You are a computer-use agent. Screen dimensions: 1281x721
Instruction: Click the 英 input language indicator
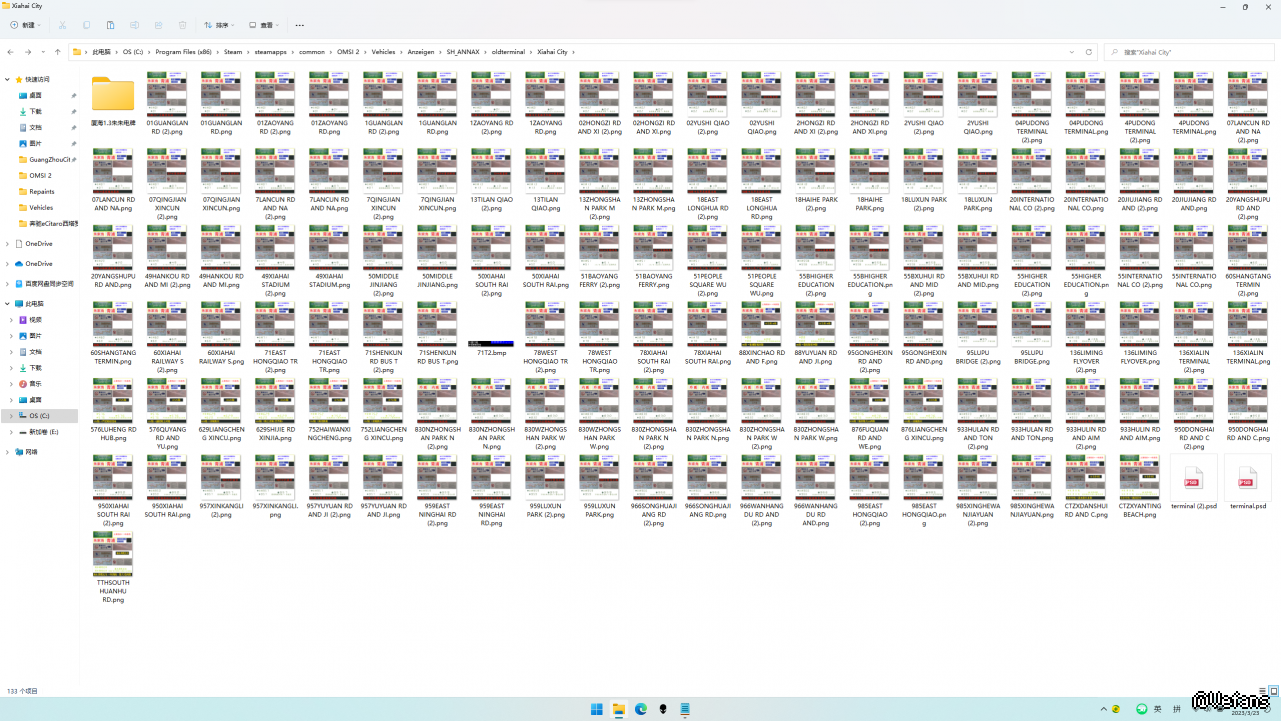(1158, 709)
